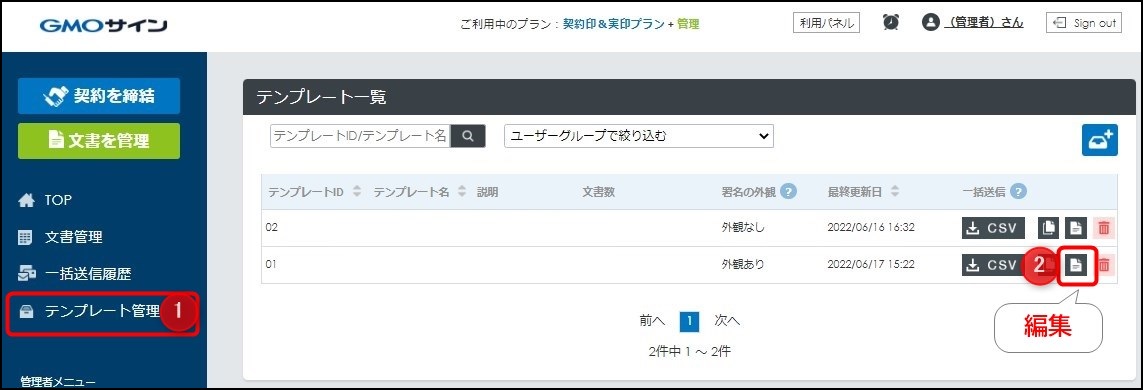Click help icon beside 一括送信

(x=1018, y=192)
